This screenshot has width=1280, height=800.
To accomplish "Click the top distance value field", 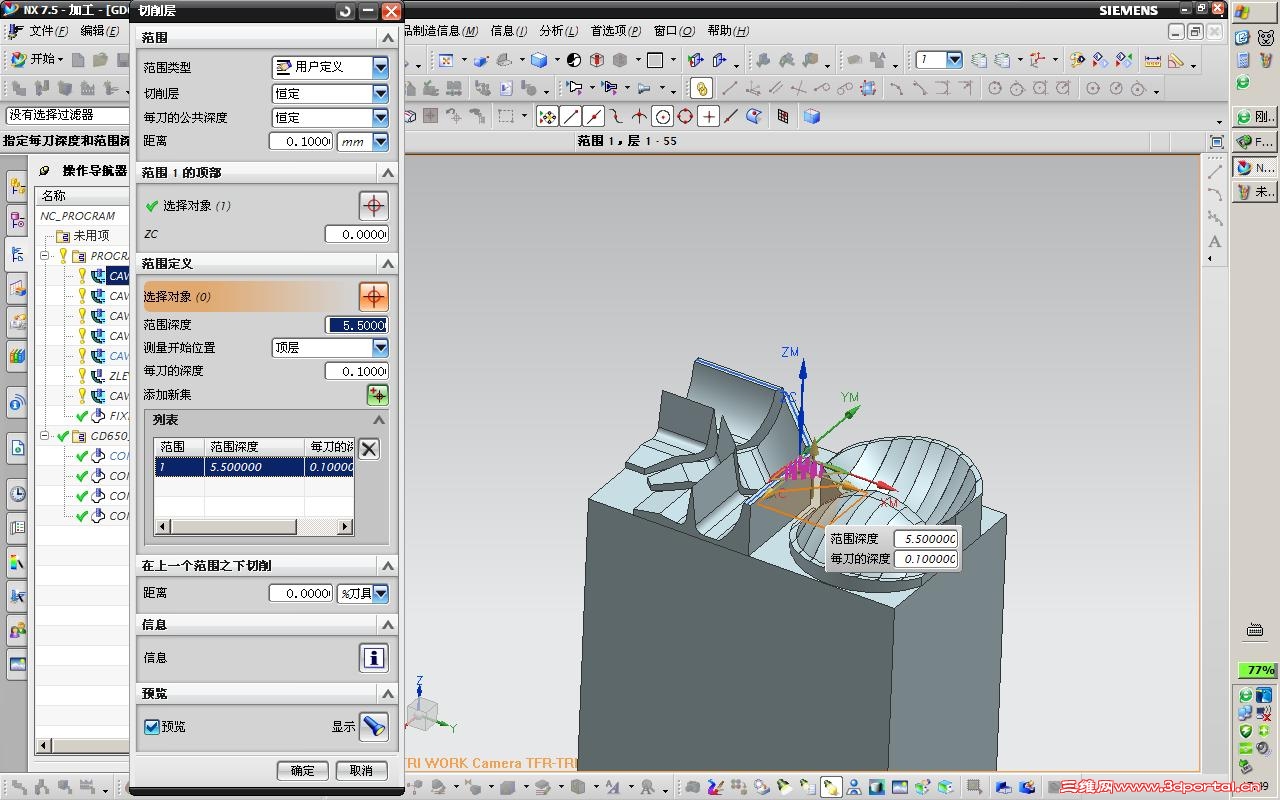I will click(301, 142).
